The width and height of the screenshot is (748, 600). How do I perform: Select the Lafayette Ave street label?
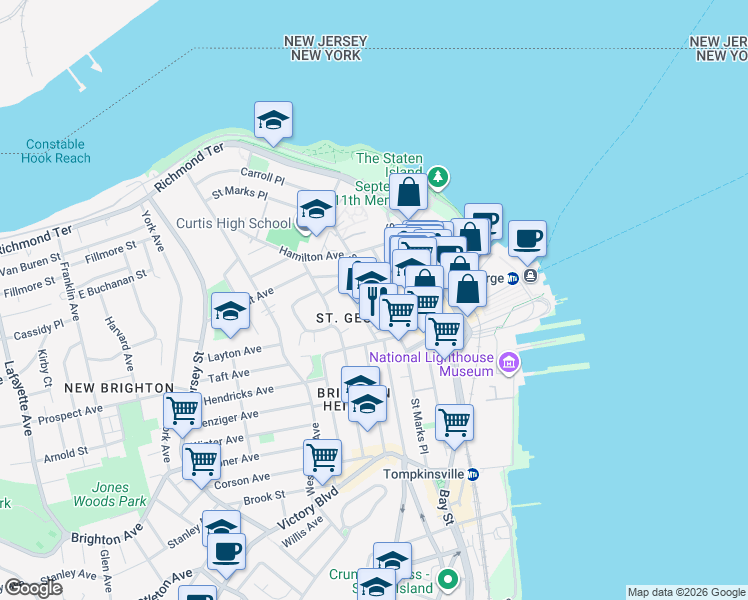[x=18, y=399]
